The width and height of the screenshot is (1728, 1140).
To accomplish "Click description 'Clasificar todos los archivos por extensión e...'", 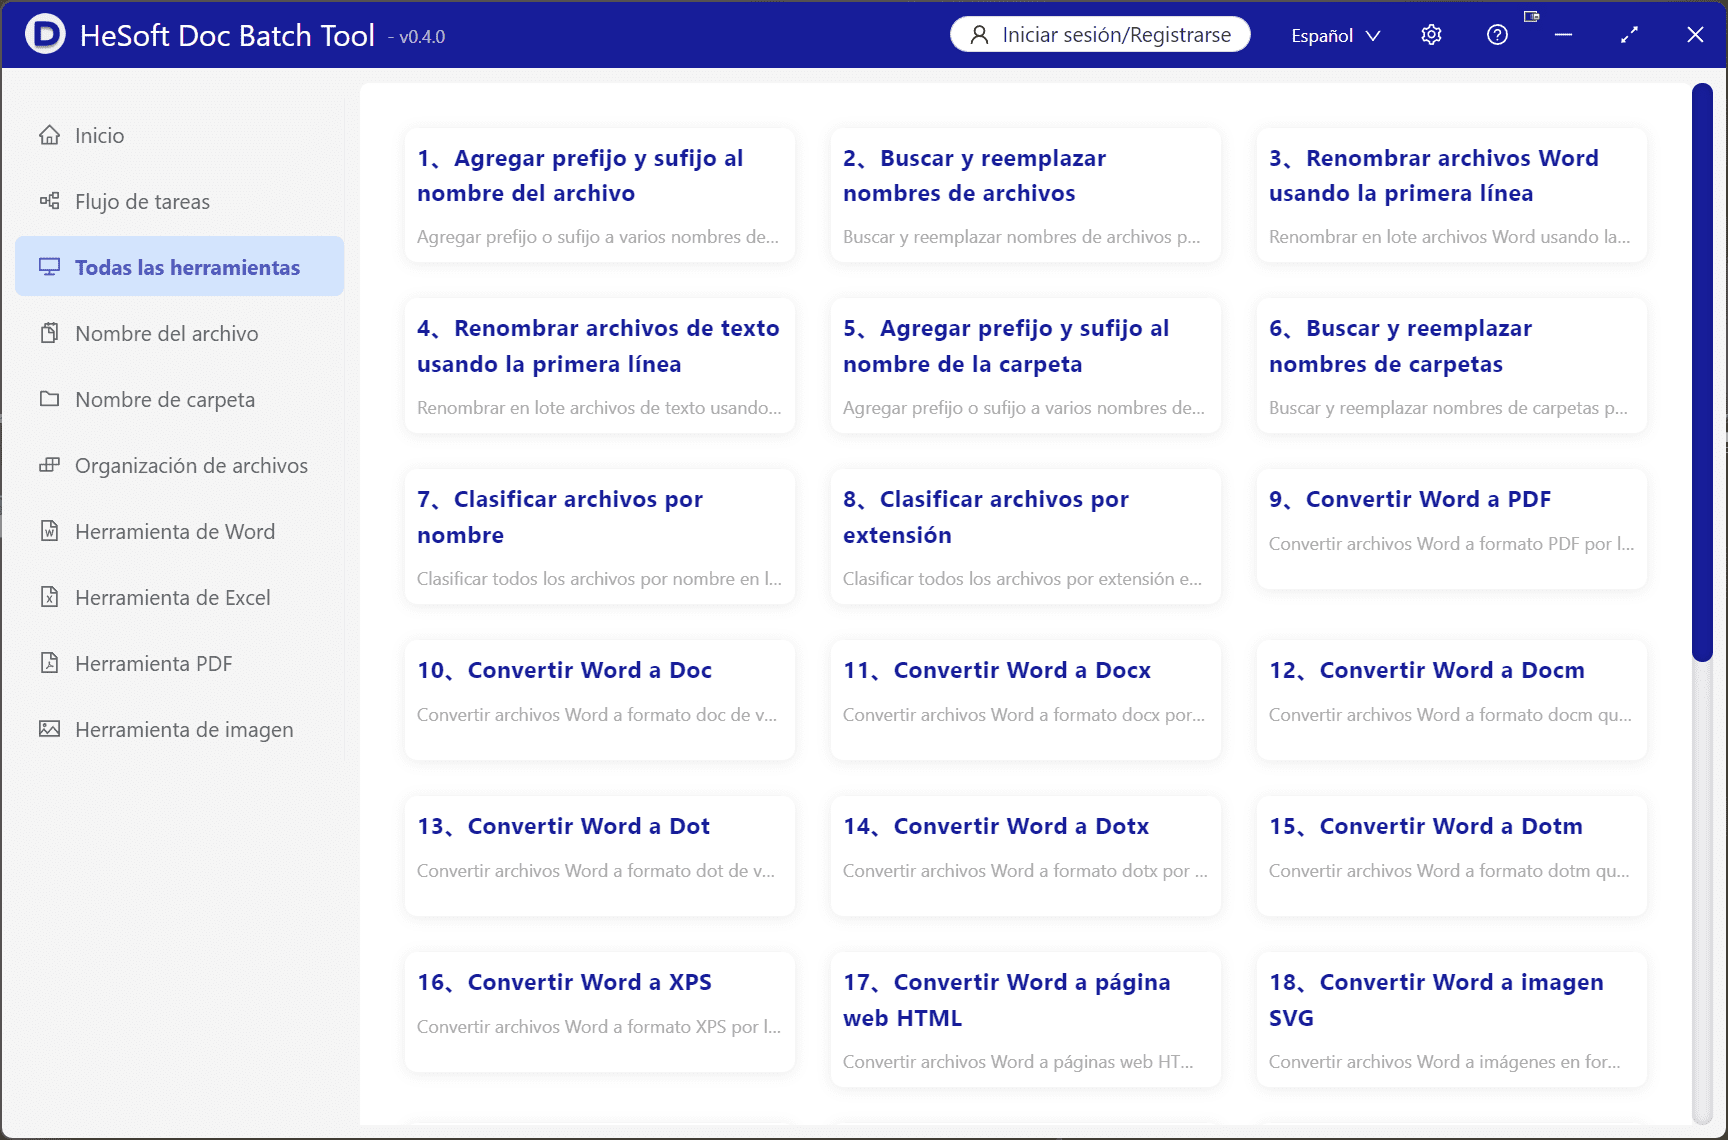I will point(1022,579).
